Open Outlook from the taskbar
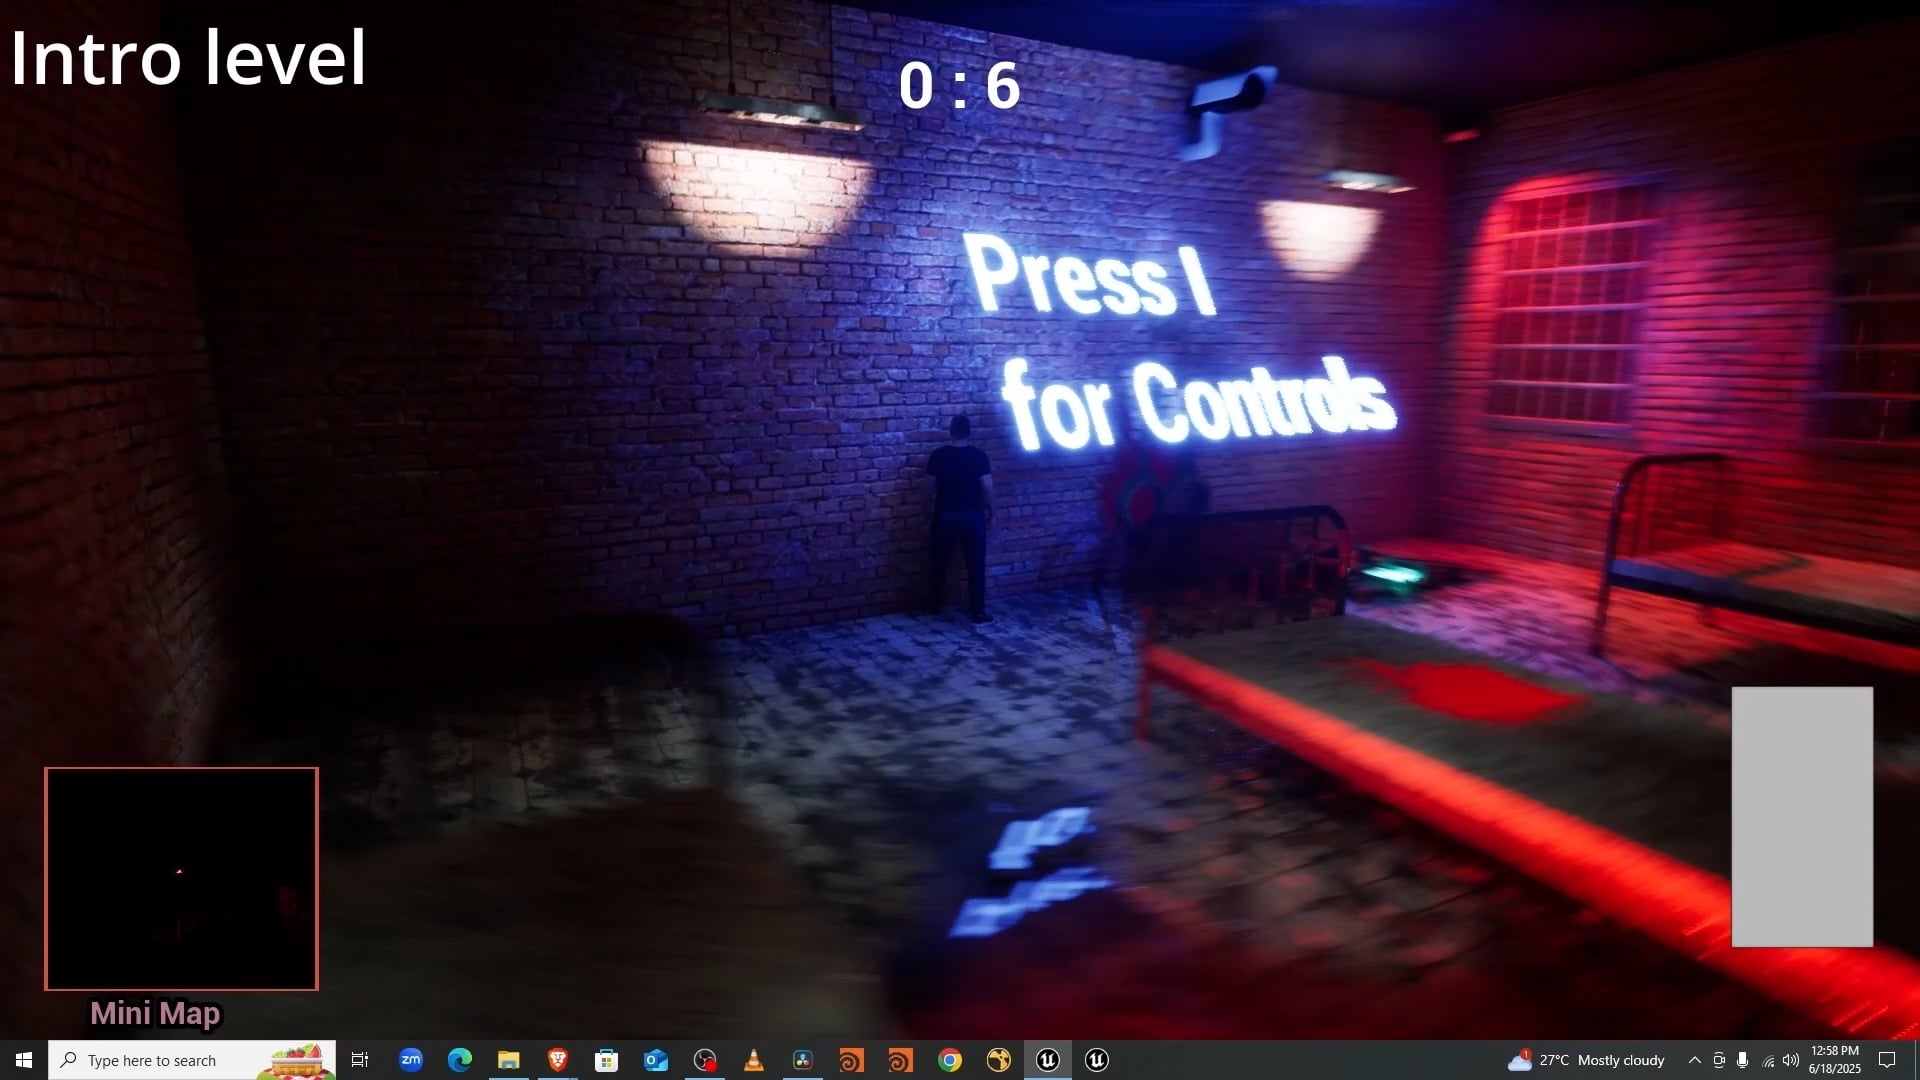 [655, 1060]
